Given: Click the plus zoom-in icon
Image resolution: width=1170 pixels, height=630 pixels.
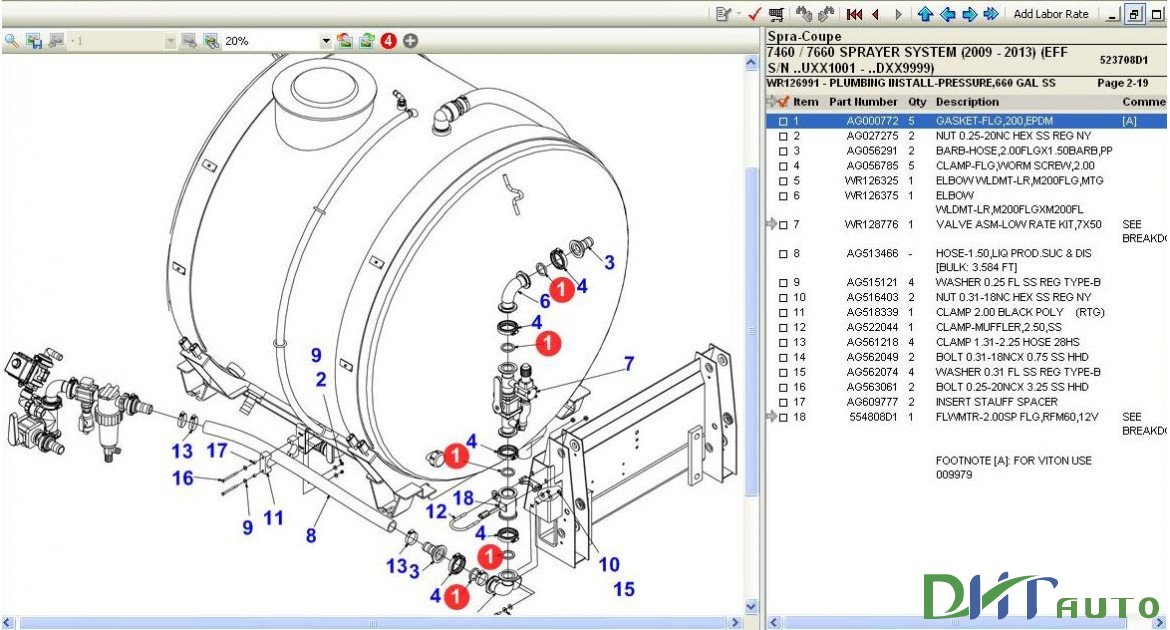Looking at the screenshot, I should click(409, 42).
